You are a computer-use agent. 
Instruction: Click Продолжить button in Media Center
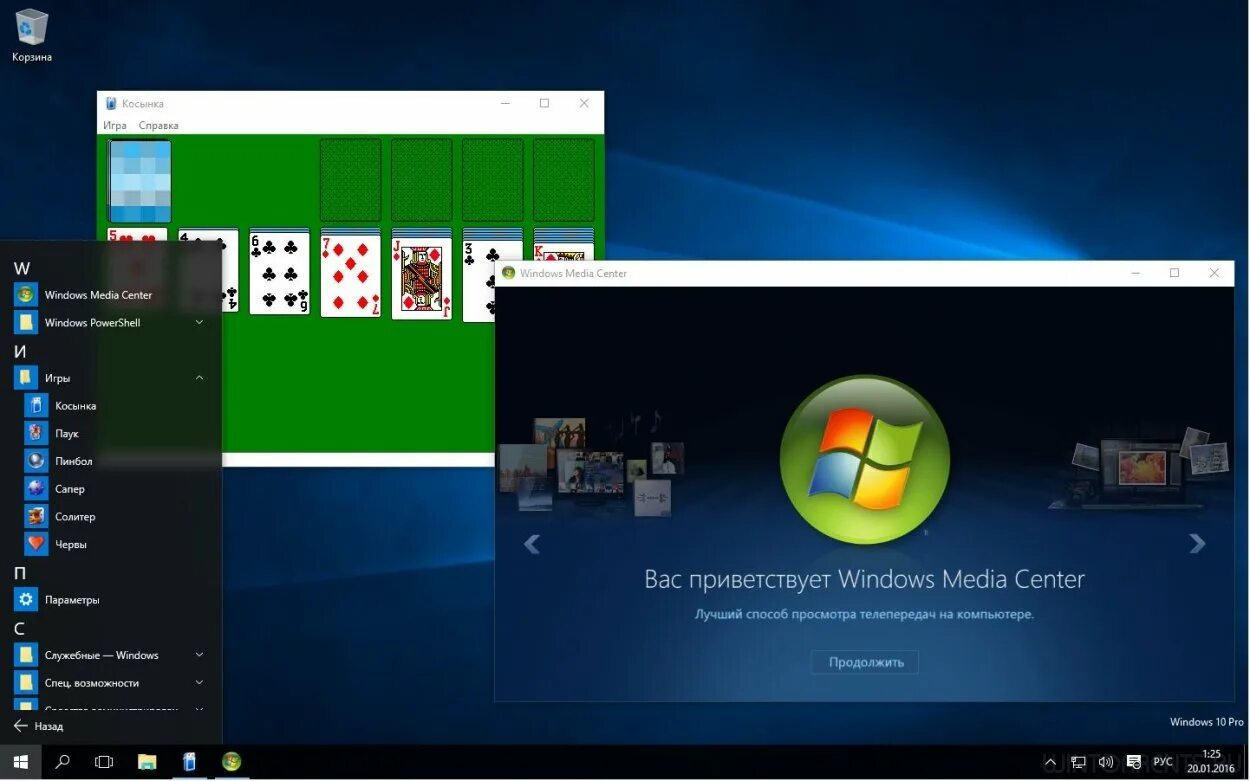tap(864, 662)
